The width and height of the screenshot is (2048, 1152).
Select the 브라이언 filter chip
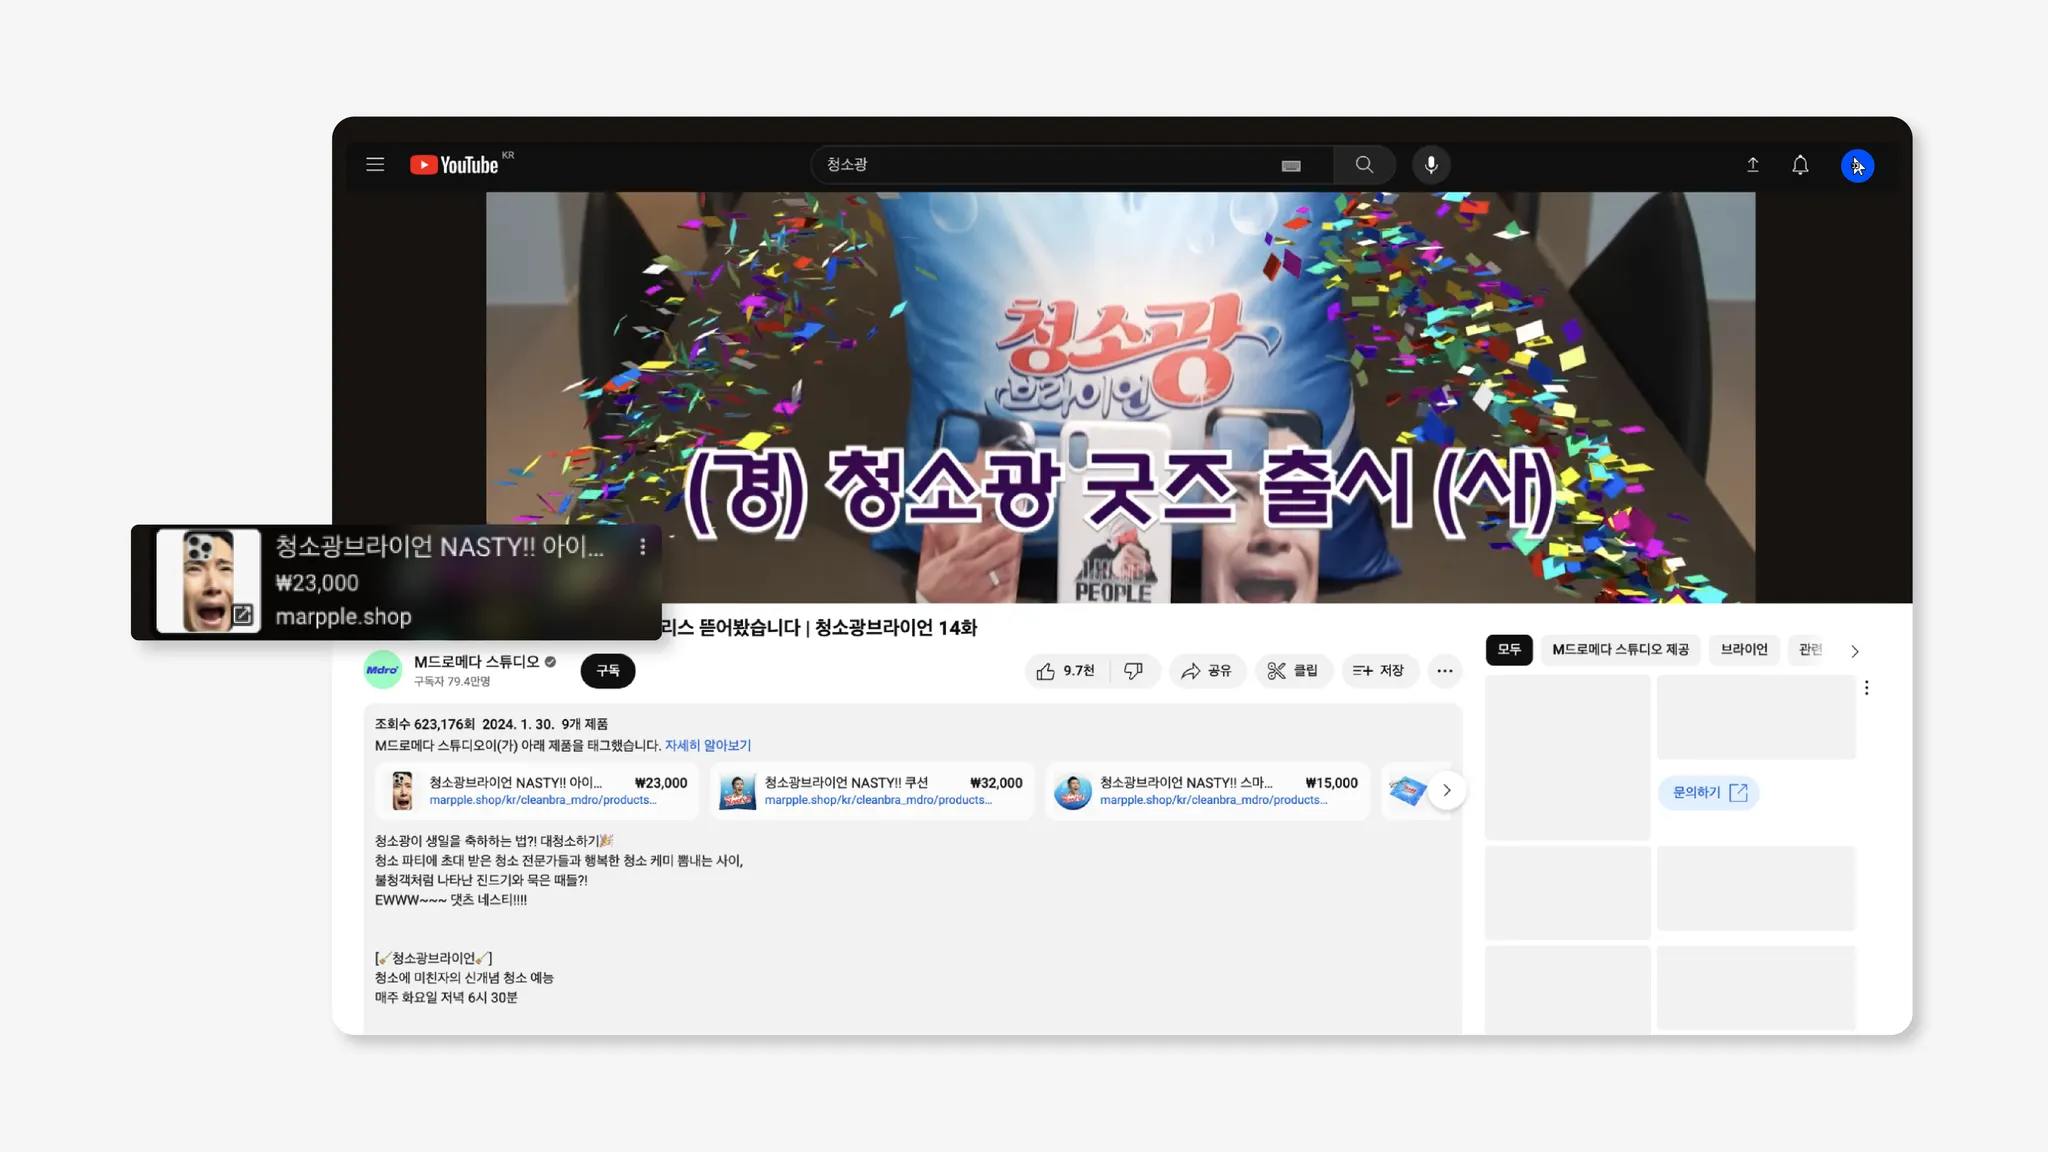tap(1744, 650)
